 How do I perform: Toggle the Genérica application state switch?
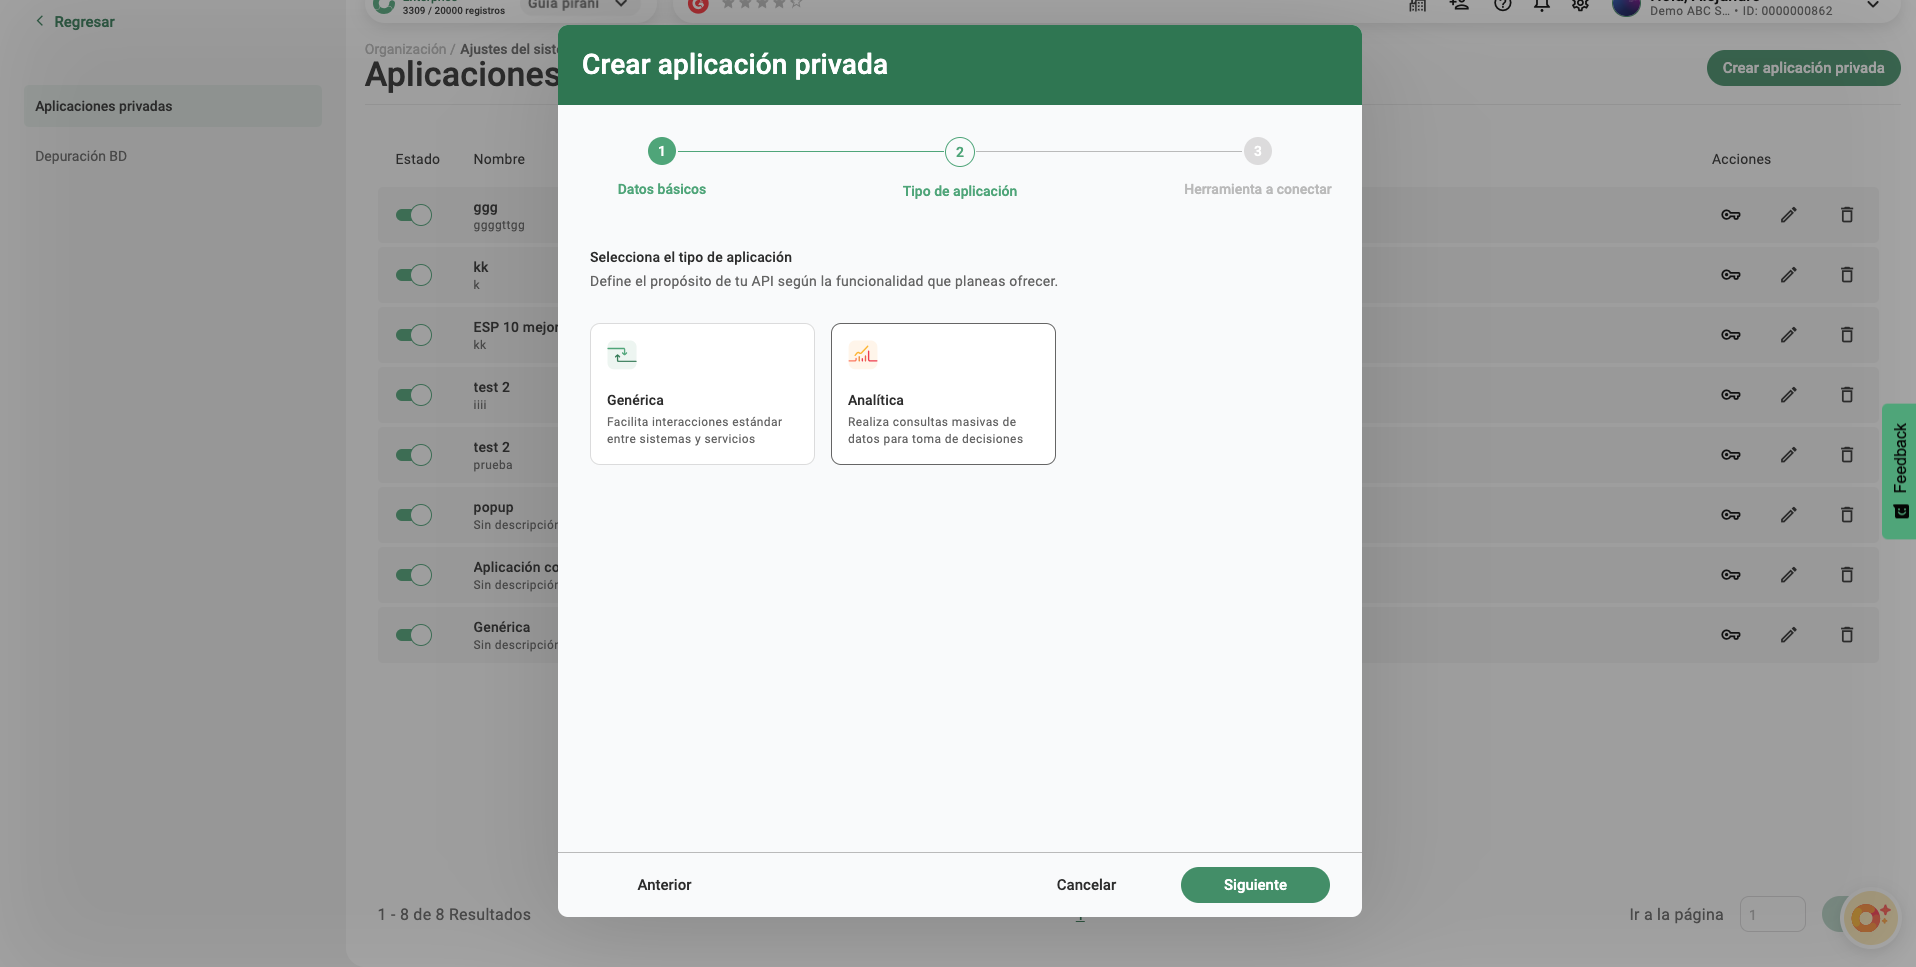(x=413, y=635)
